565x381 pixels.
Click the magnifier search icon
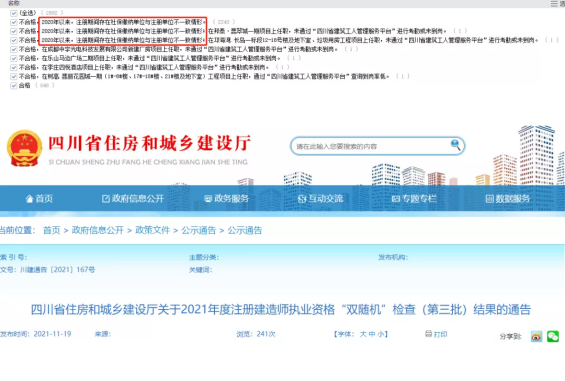point(455,145)
